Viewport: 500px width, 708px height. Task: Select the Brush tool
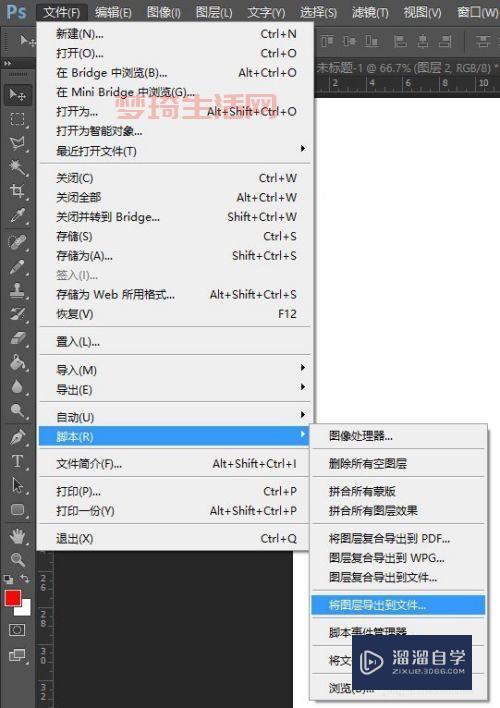coord(18,266)
